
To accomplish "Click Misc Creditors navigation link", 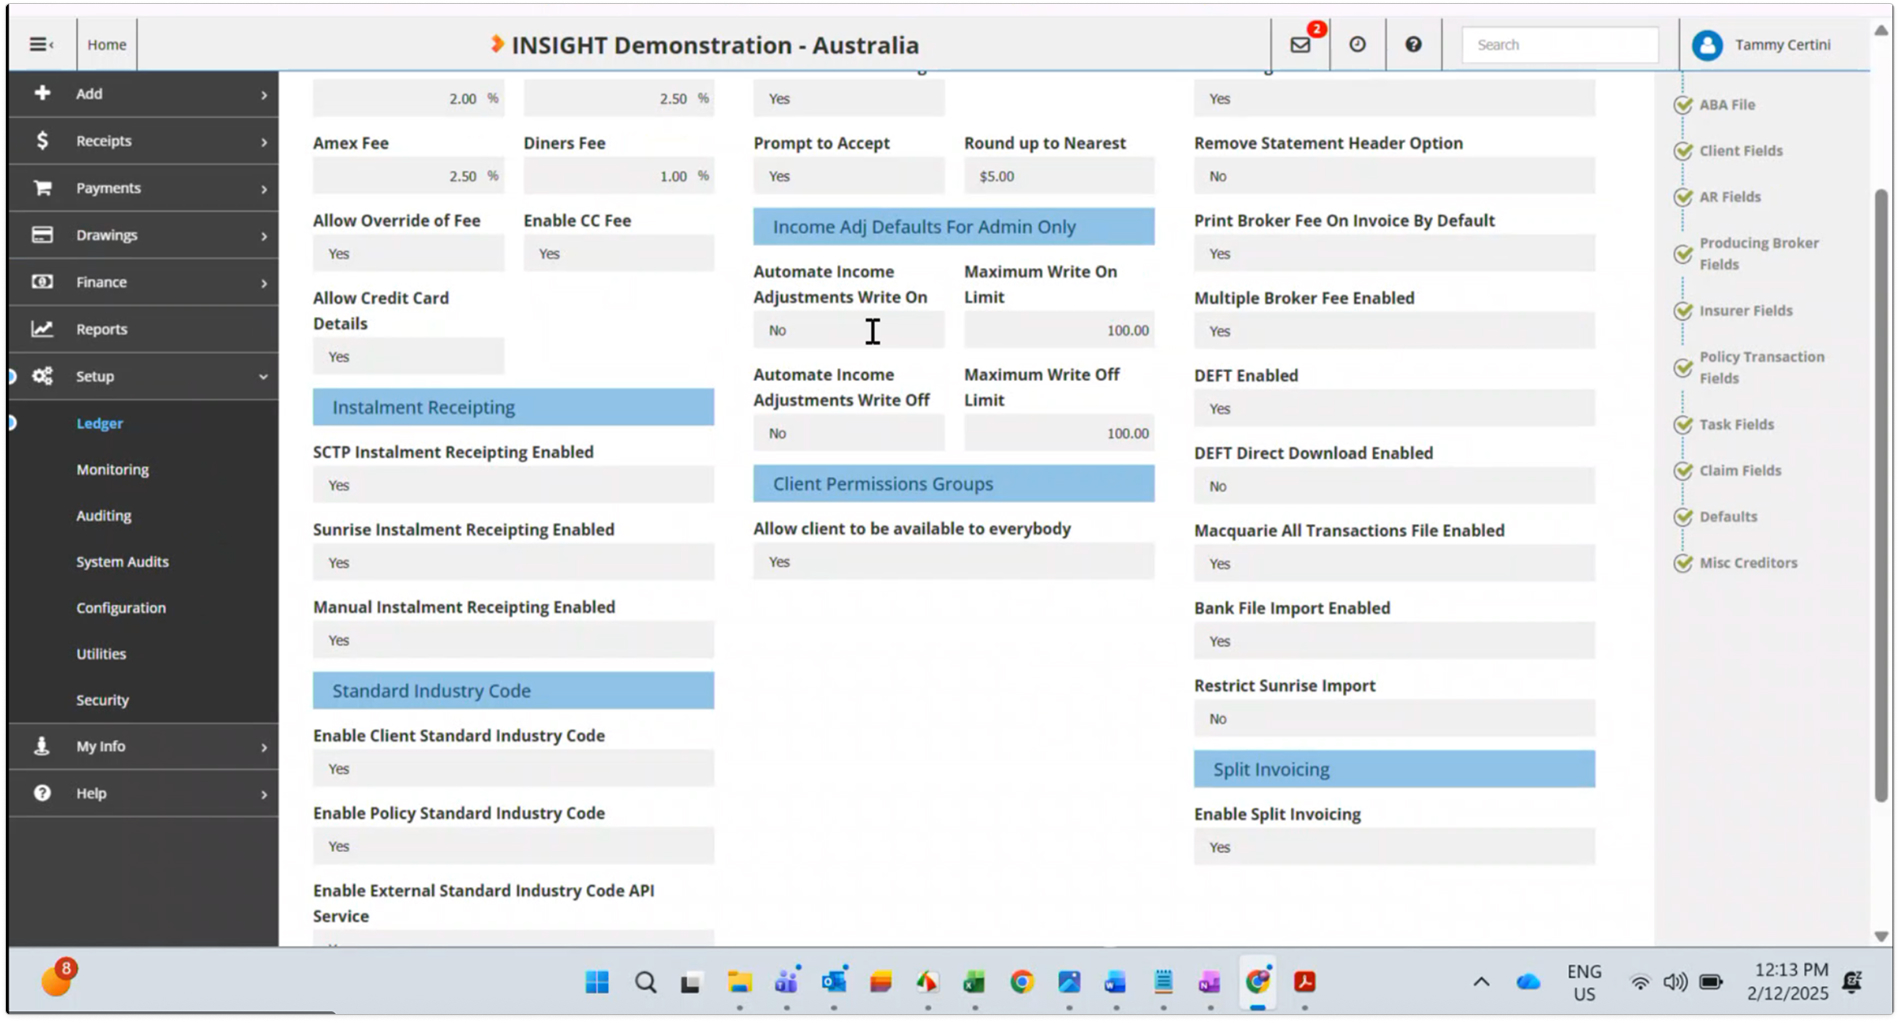I will pos(1748,562).
